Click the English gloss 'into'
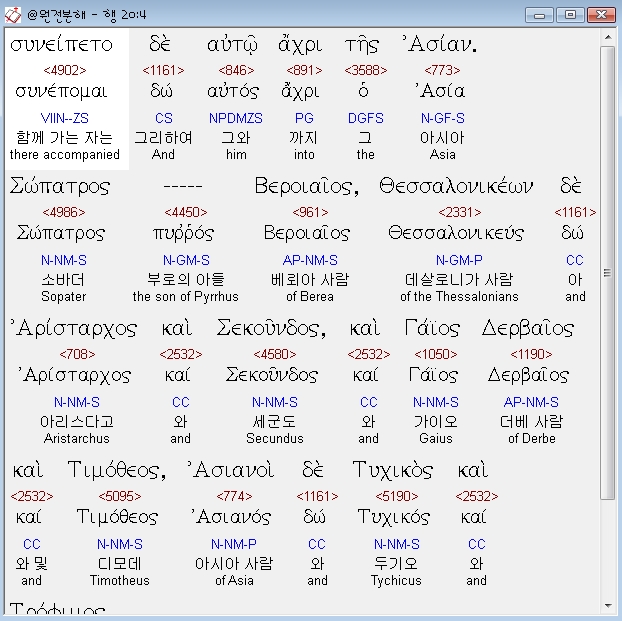The image size is (622, 621). click(304, 154)
